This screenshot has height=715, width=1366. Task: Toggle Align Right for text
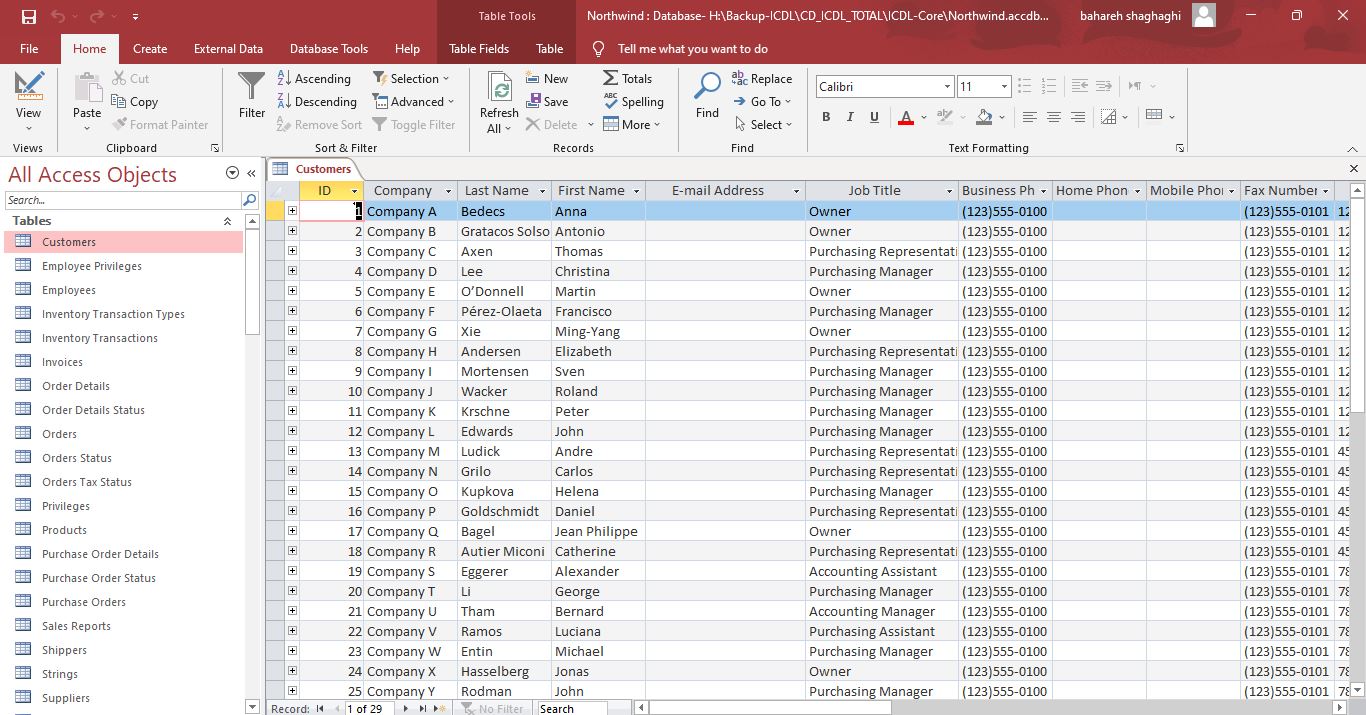point(1077,117)
